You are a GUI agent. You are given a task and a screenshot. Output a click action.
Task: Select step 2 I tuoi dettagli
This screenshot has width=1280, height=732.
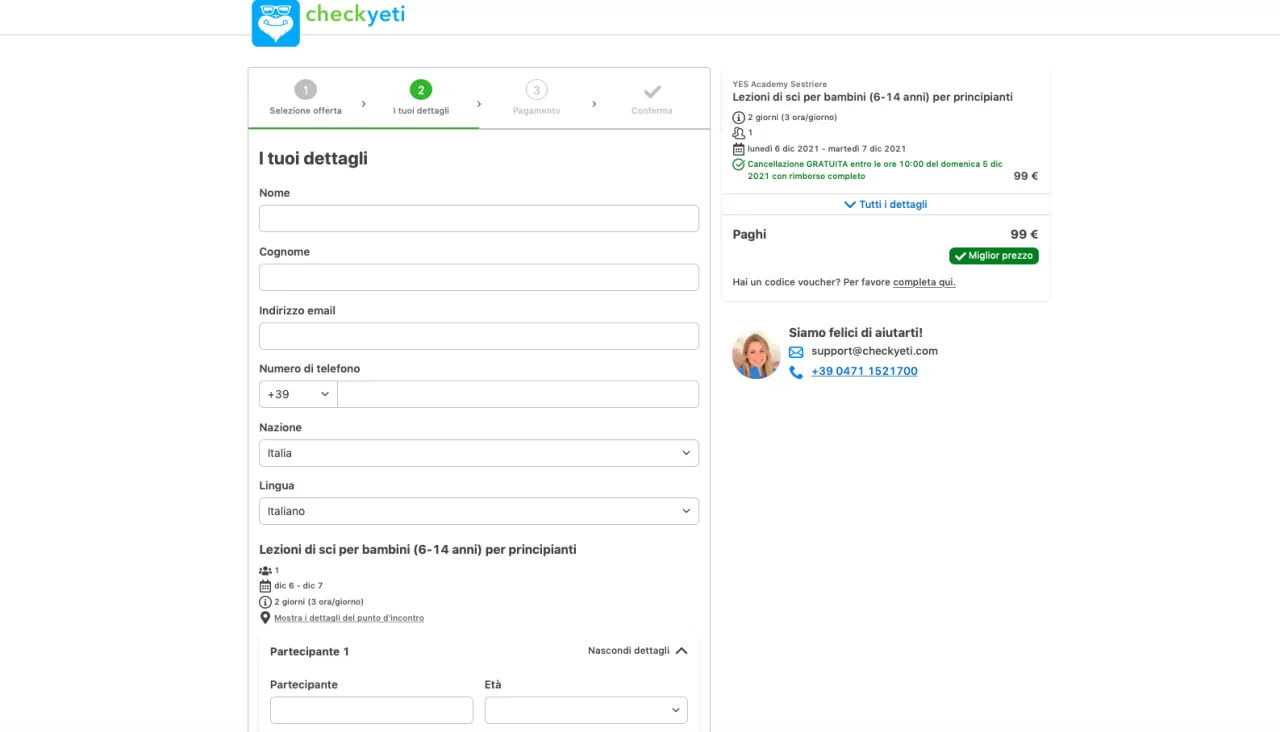coord(421,99)
